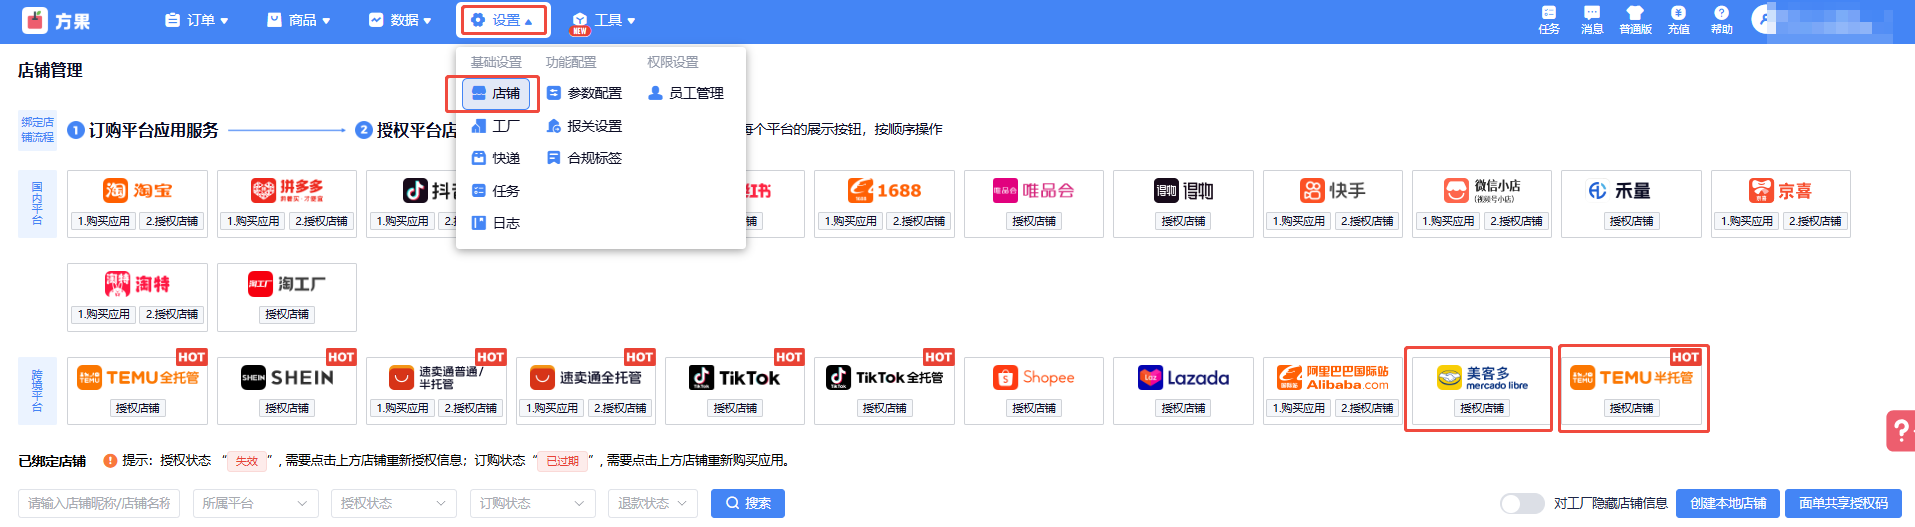Click the Lazada platform logo
Screen dimensions: 1915x527
coord(1183,377)
